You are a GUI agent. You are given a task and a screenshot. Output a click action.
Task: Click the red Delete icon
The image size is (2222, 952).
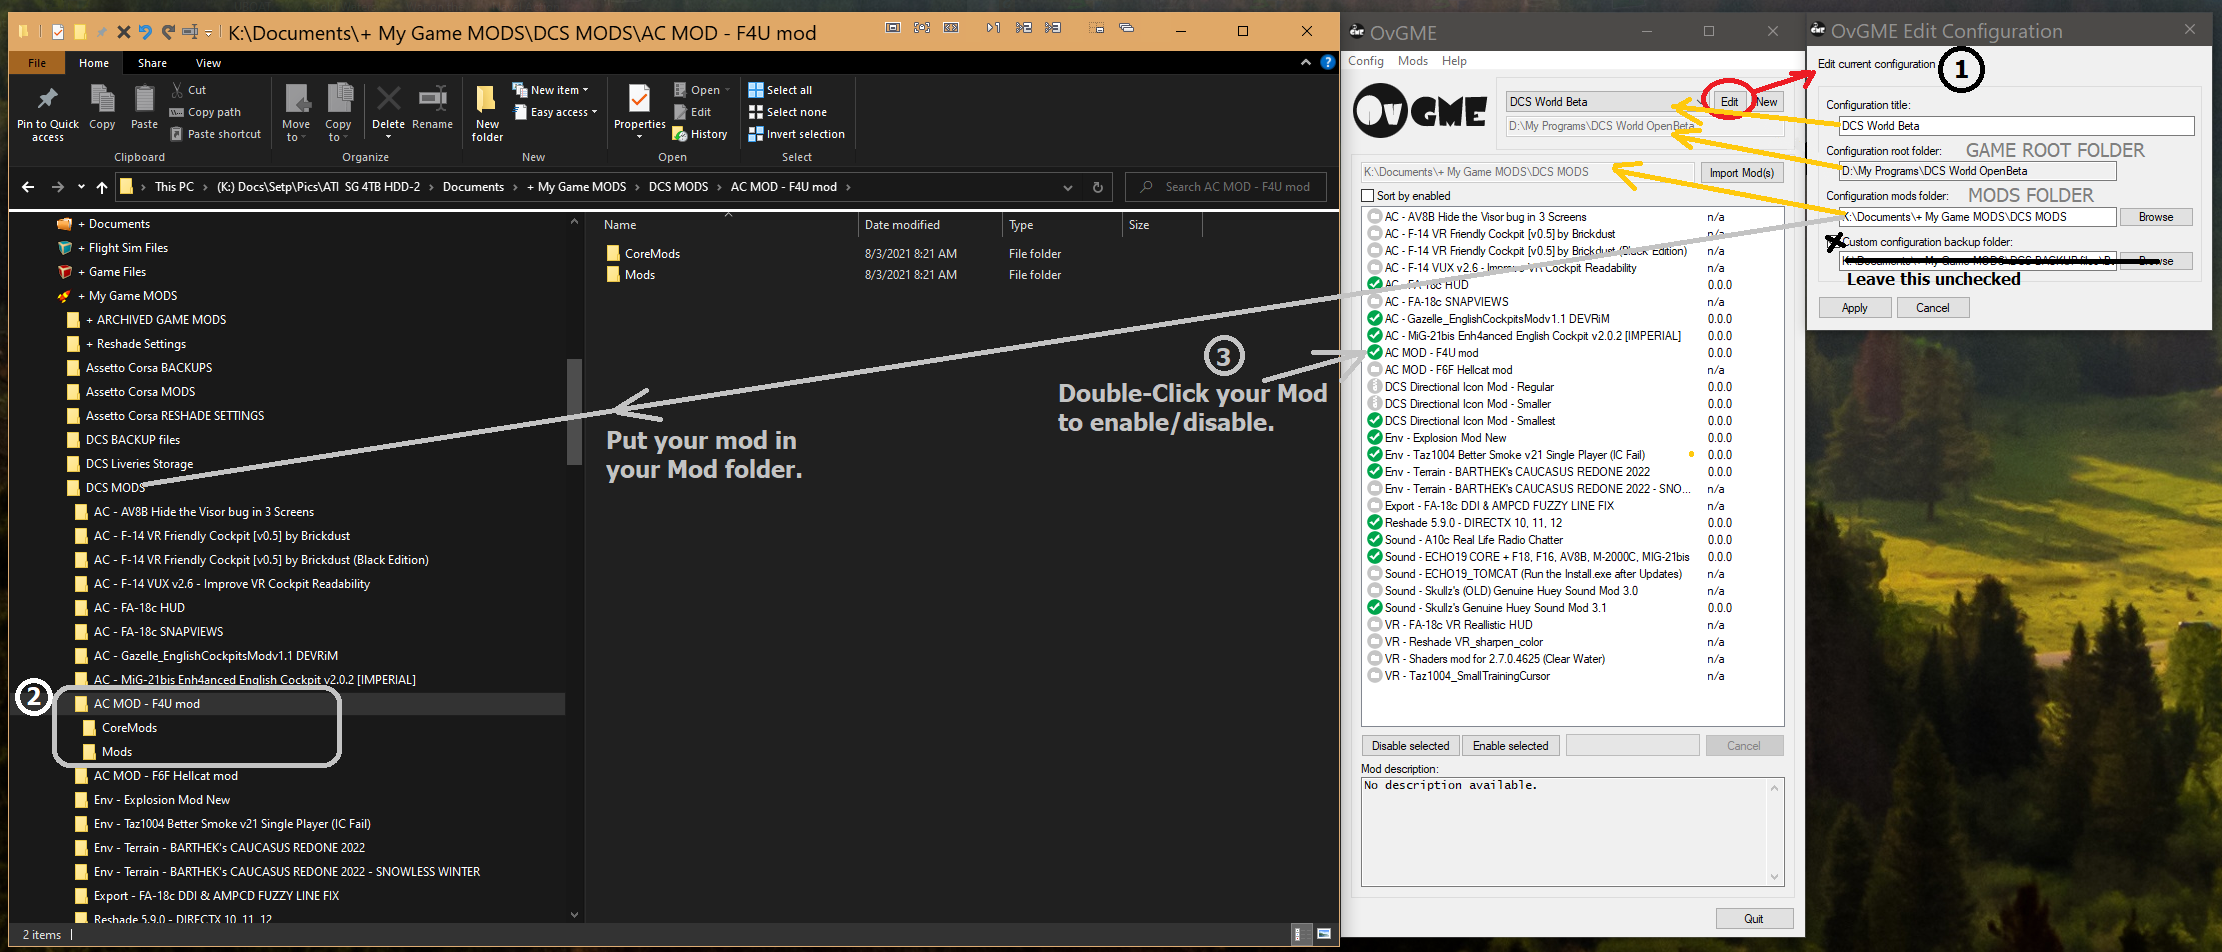point(388,99)
